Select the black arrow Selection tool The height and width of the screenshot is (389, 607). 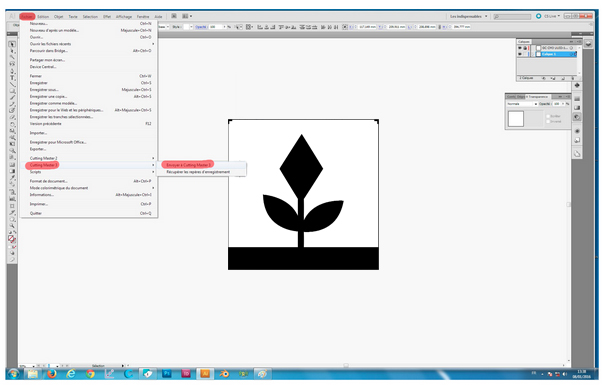(12, 45)
